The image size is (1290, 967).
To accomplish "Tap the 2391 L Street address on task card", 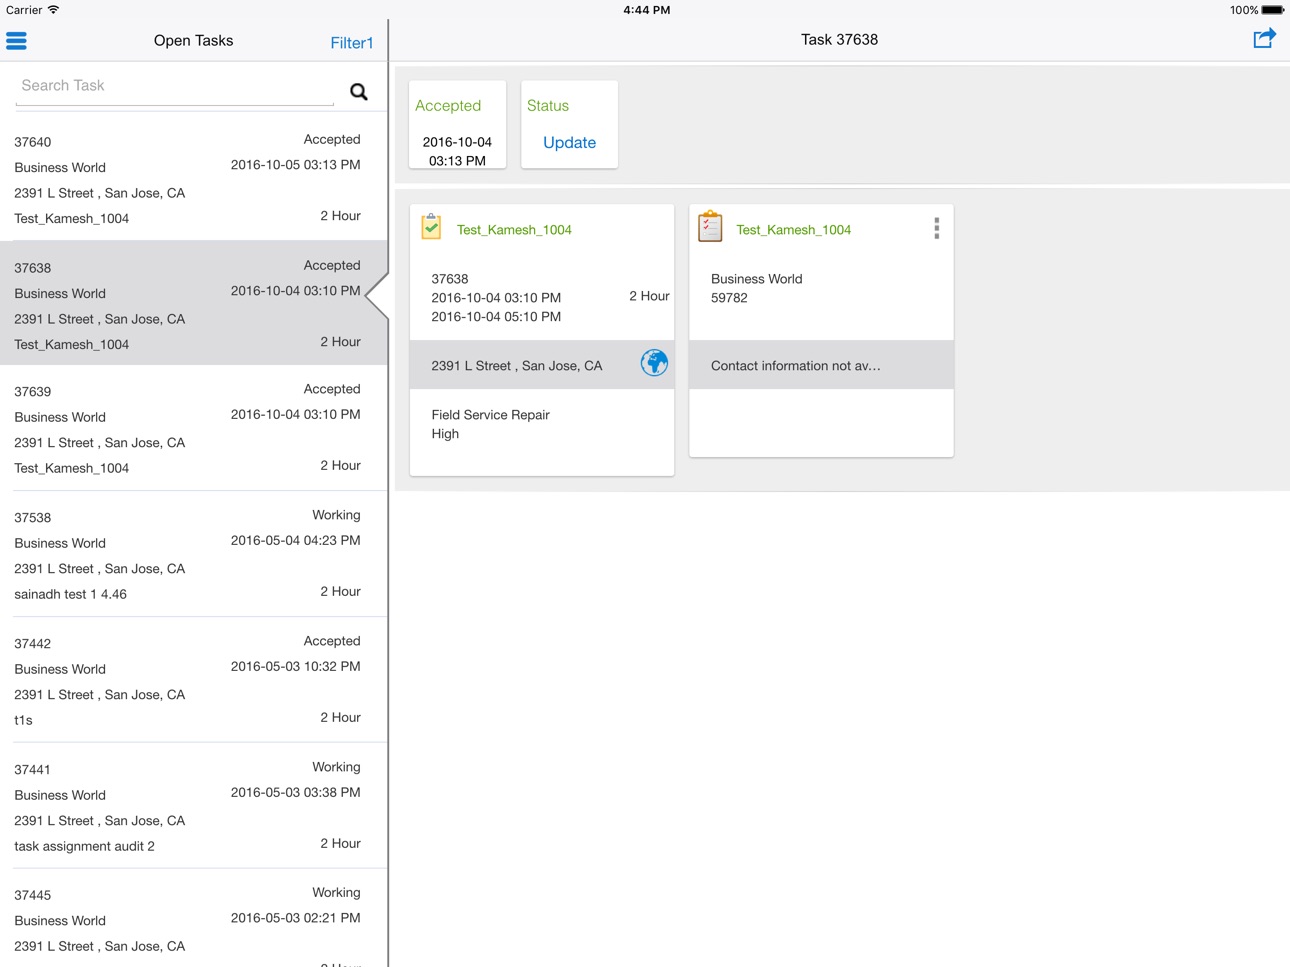I will [x=517, y=366].
